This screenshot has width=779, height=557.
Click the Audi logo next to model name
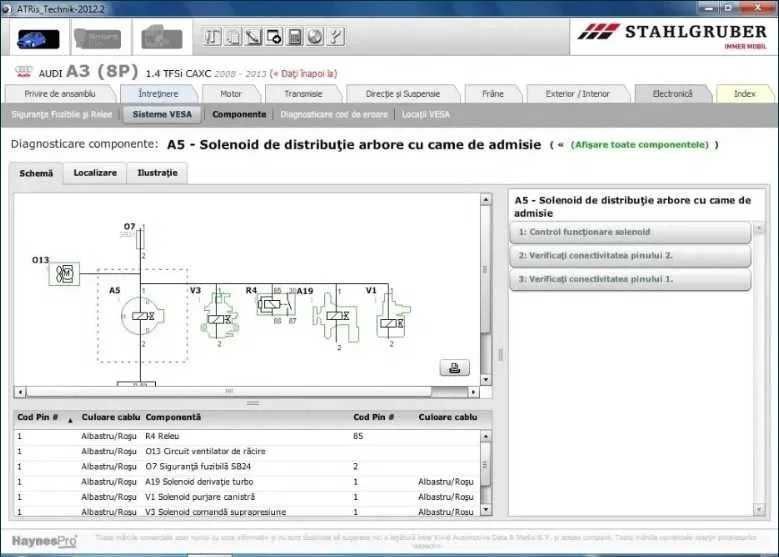23,73
